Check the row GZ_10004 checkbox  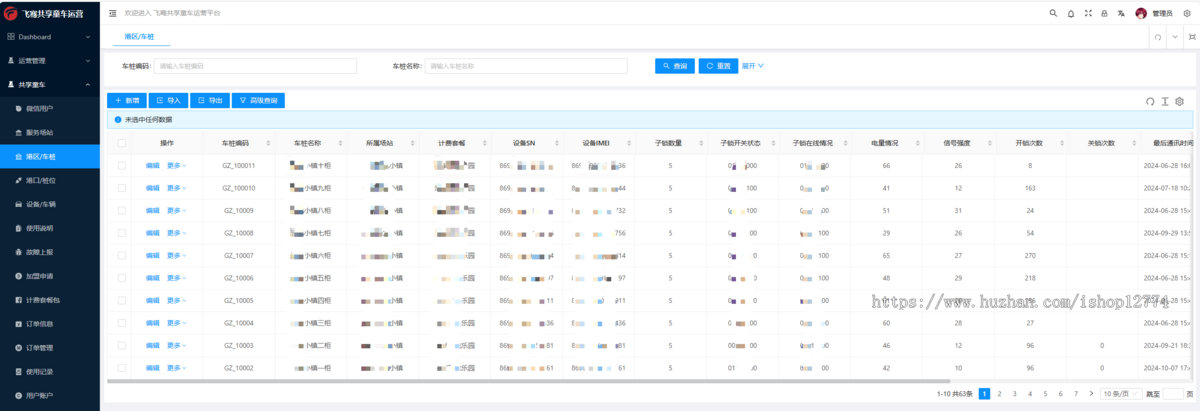pos(122,323)
